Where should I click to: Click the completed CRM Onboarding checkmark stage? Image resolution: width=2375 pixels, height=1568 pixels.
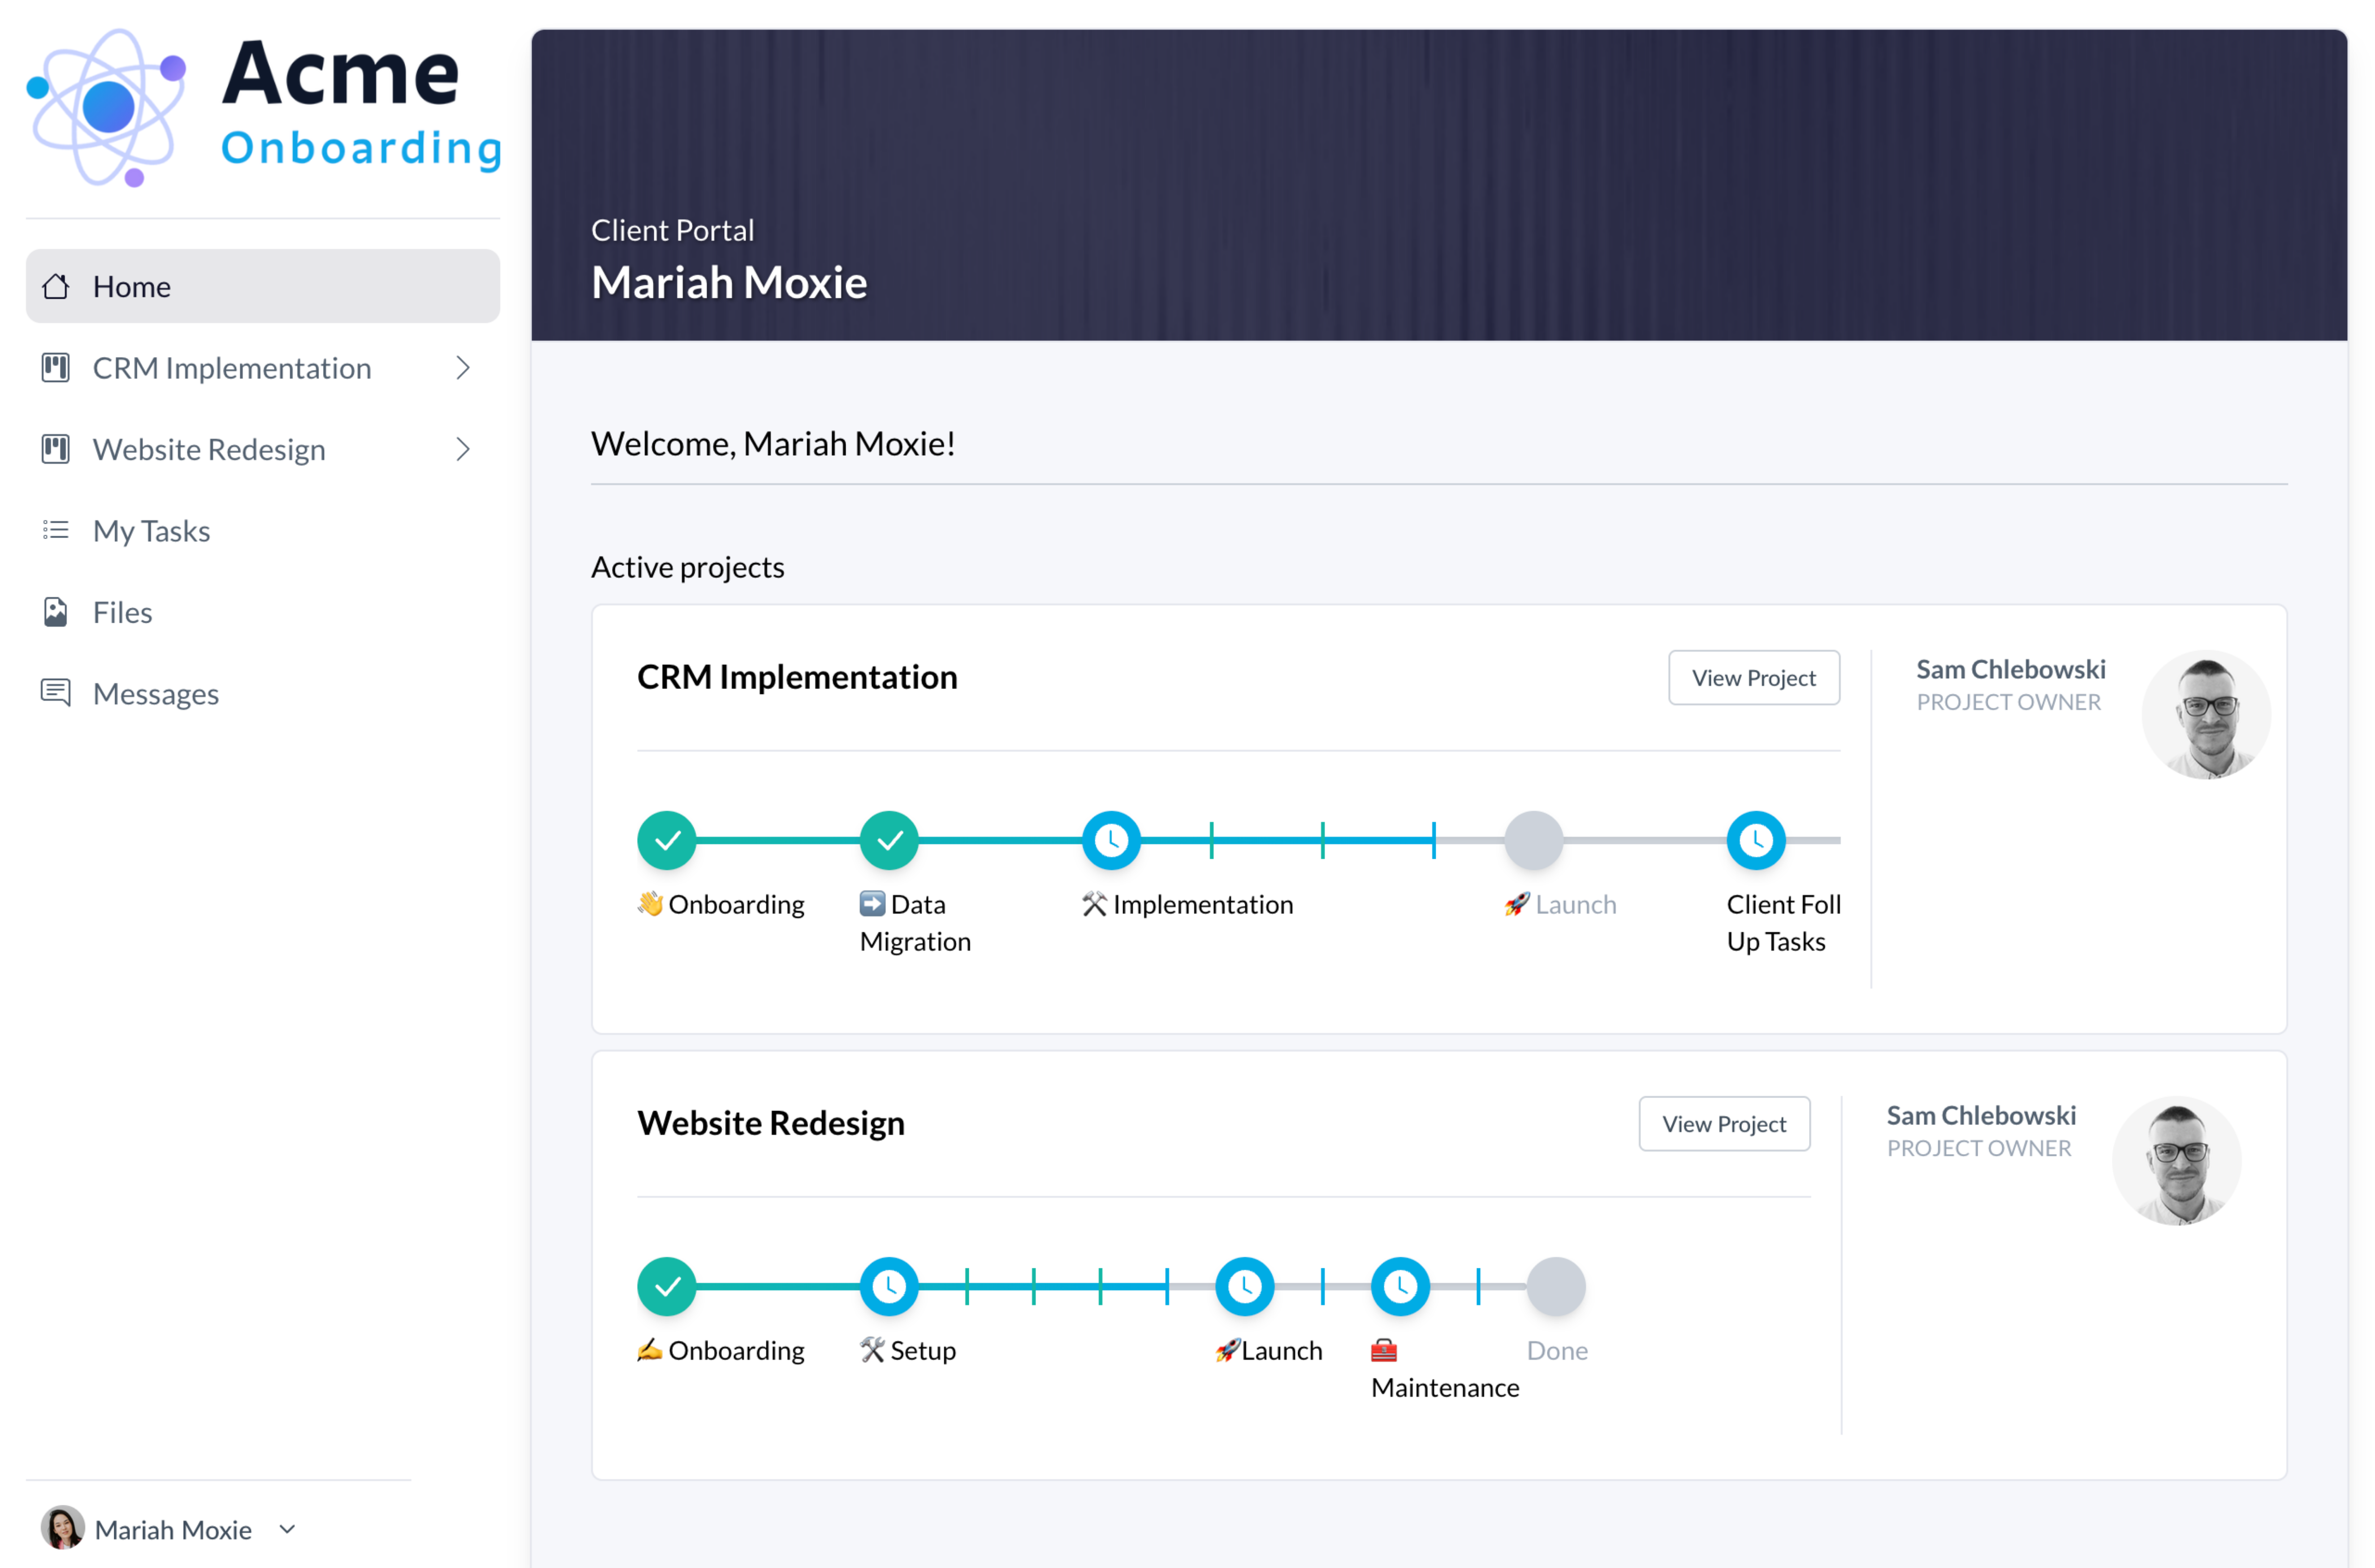coord(667,841)
